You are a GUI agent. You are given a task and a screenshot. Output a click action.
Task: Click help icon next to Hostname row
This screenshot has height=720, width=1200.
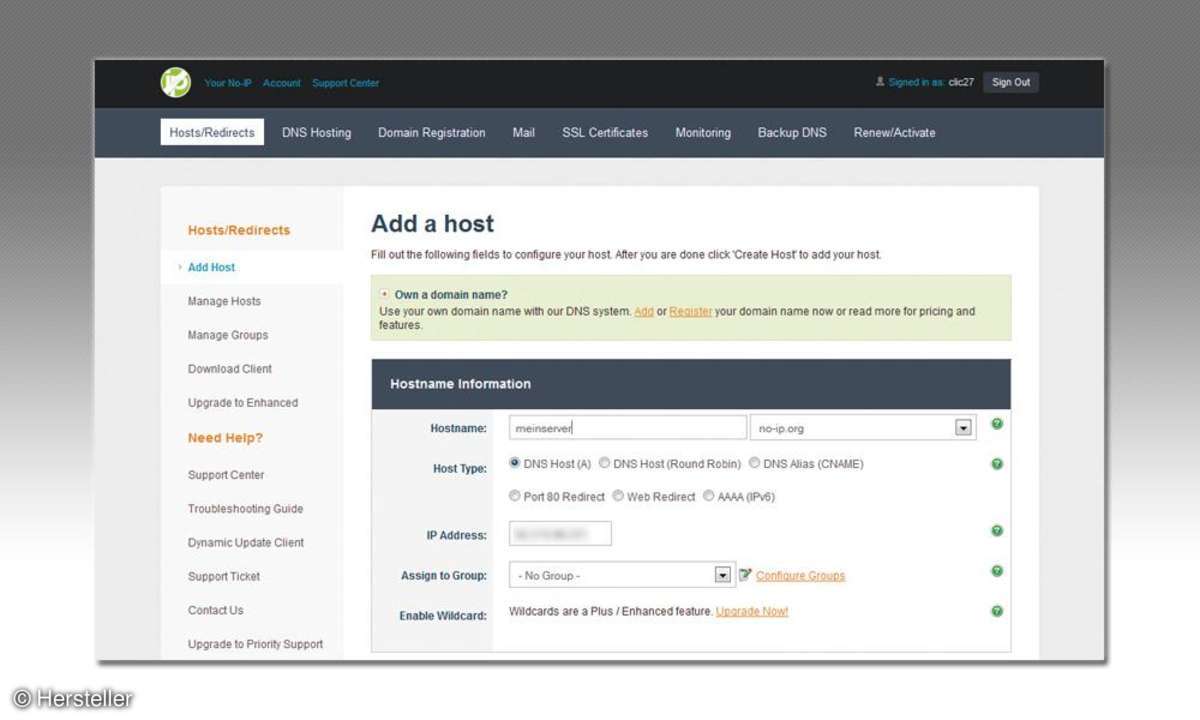pyautogui.click(x=997, y=424)
